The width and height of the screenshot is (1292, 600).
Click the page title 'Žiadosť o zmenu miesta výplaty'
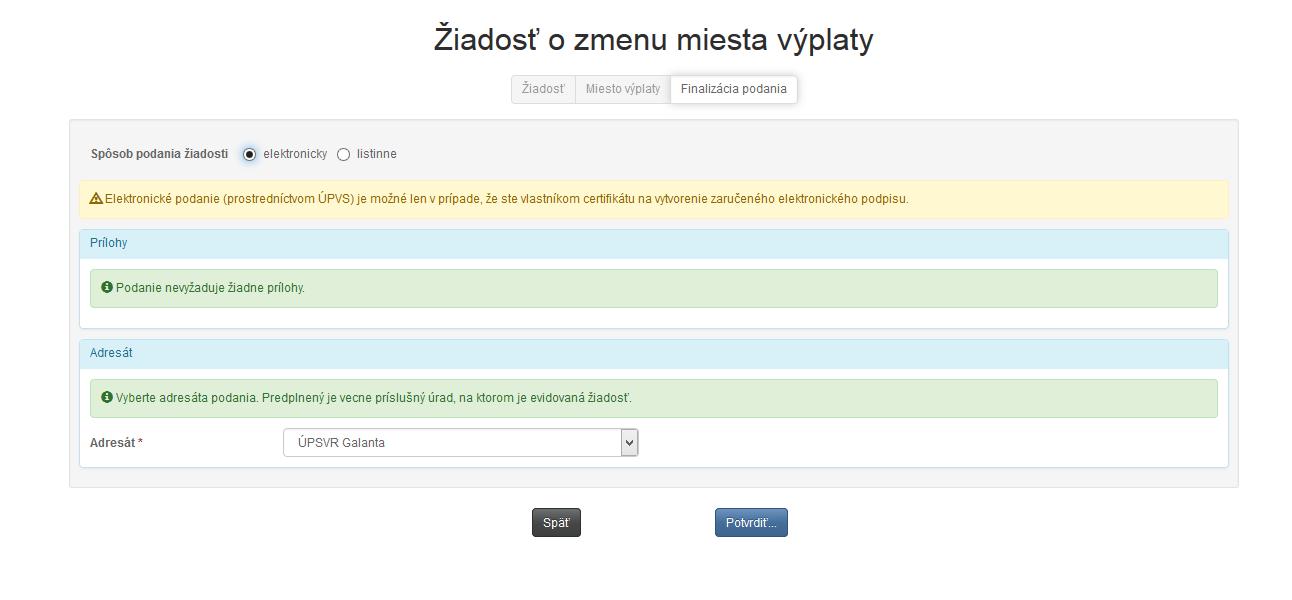click(x=653, y=39)
